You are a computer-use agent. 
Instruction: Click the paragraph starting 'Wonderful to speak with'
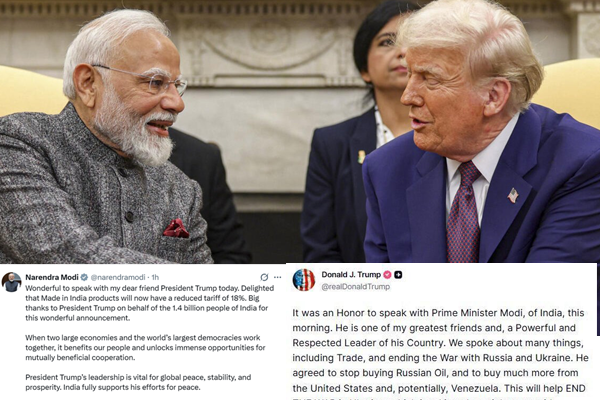point(150,303)
